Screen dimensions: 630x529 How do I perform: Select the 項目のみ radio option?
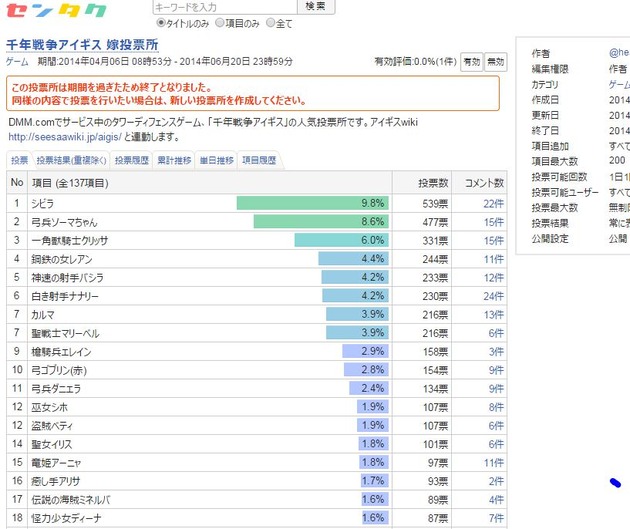[x=220, y=22]
